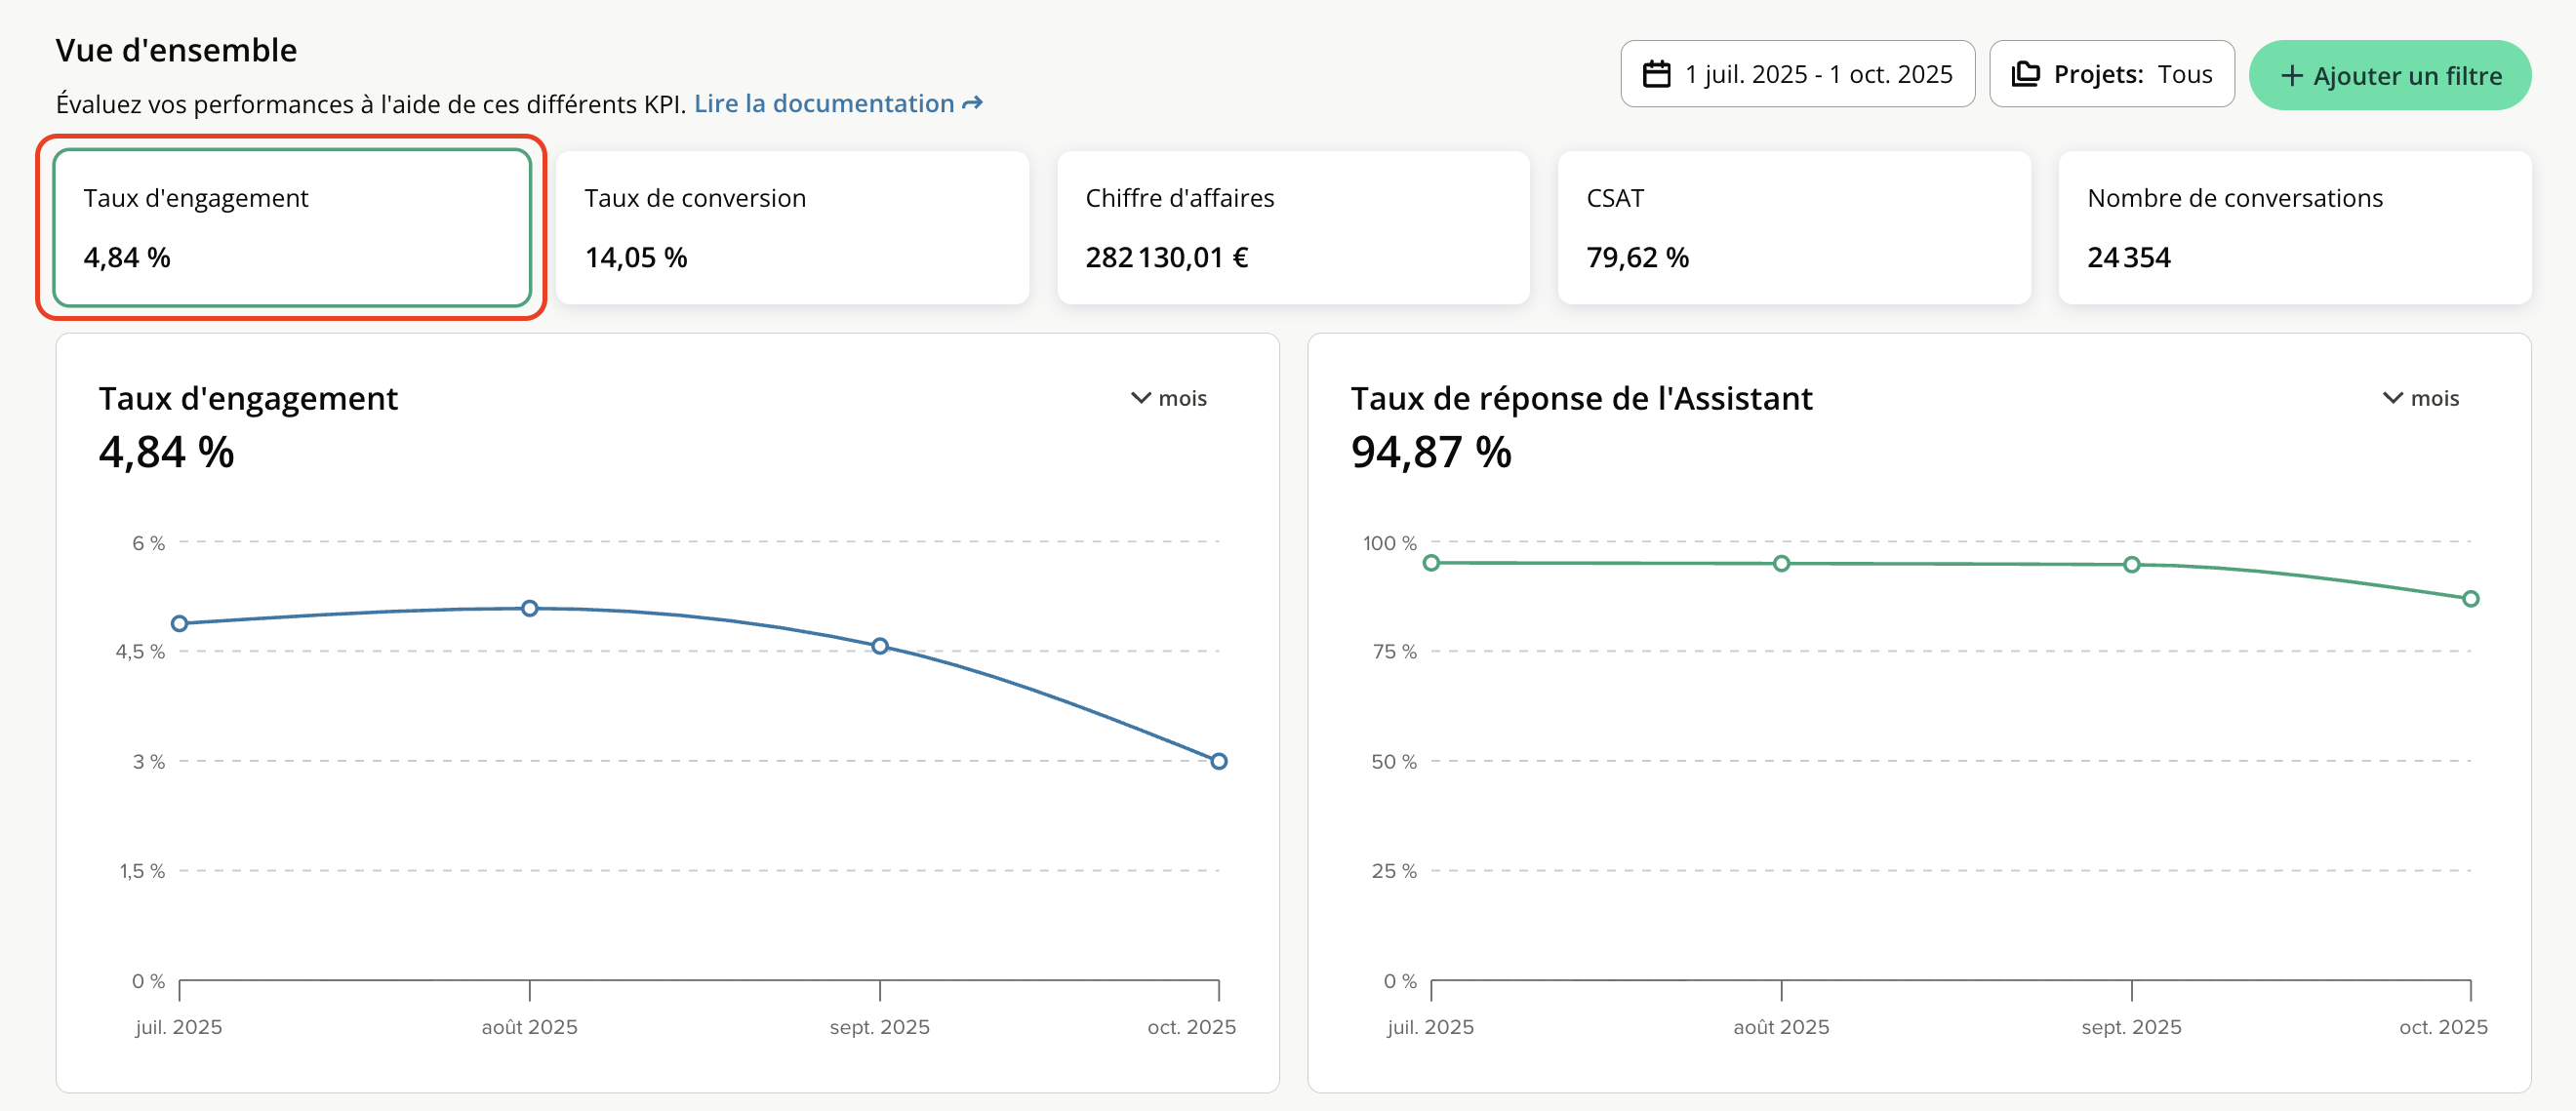Select the Nombre de conversations card
The width and height of the screenshot is (2576, 1111).
click(2294, 227)
